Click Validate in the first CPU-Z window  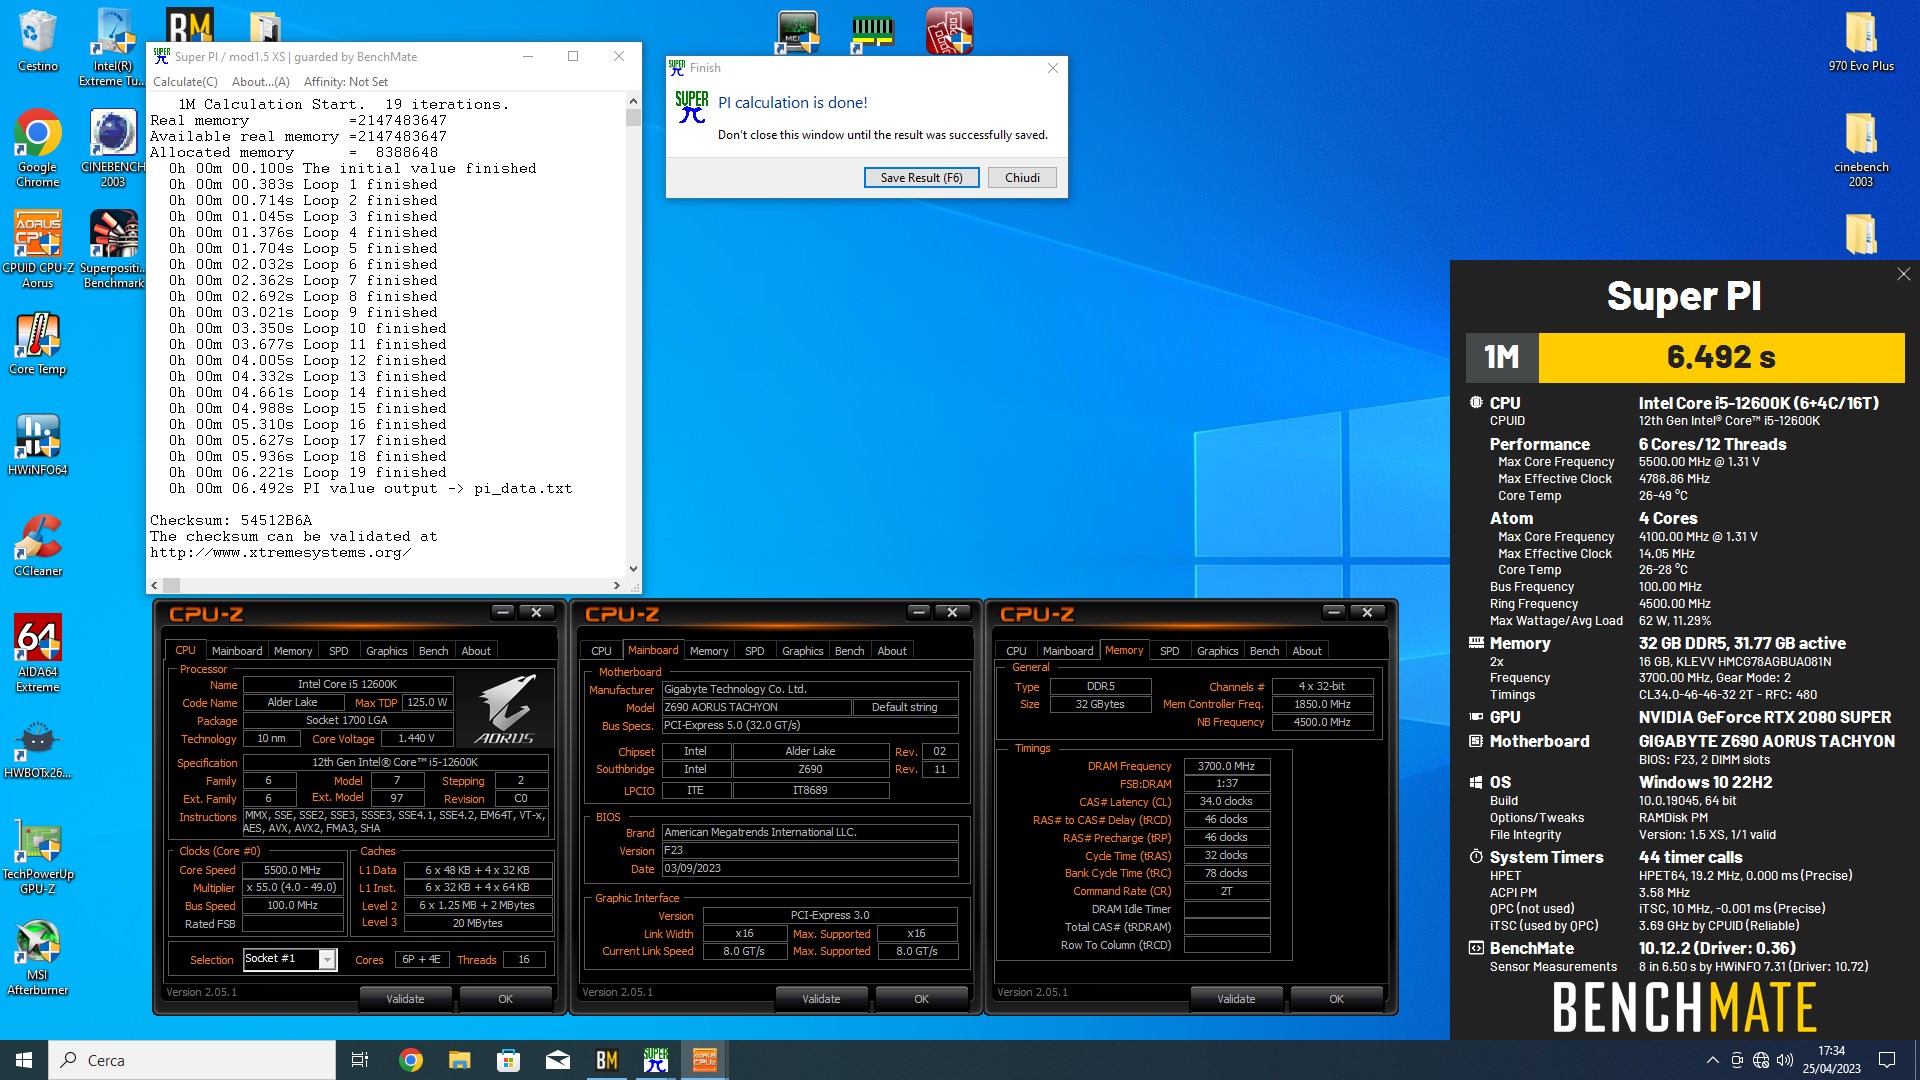pos(405,999)
